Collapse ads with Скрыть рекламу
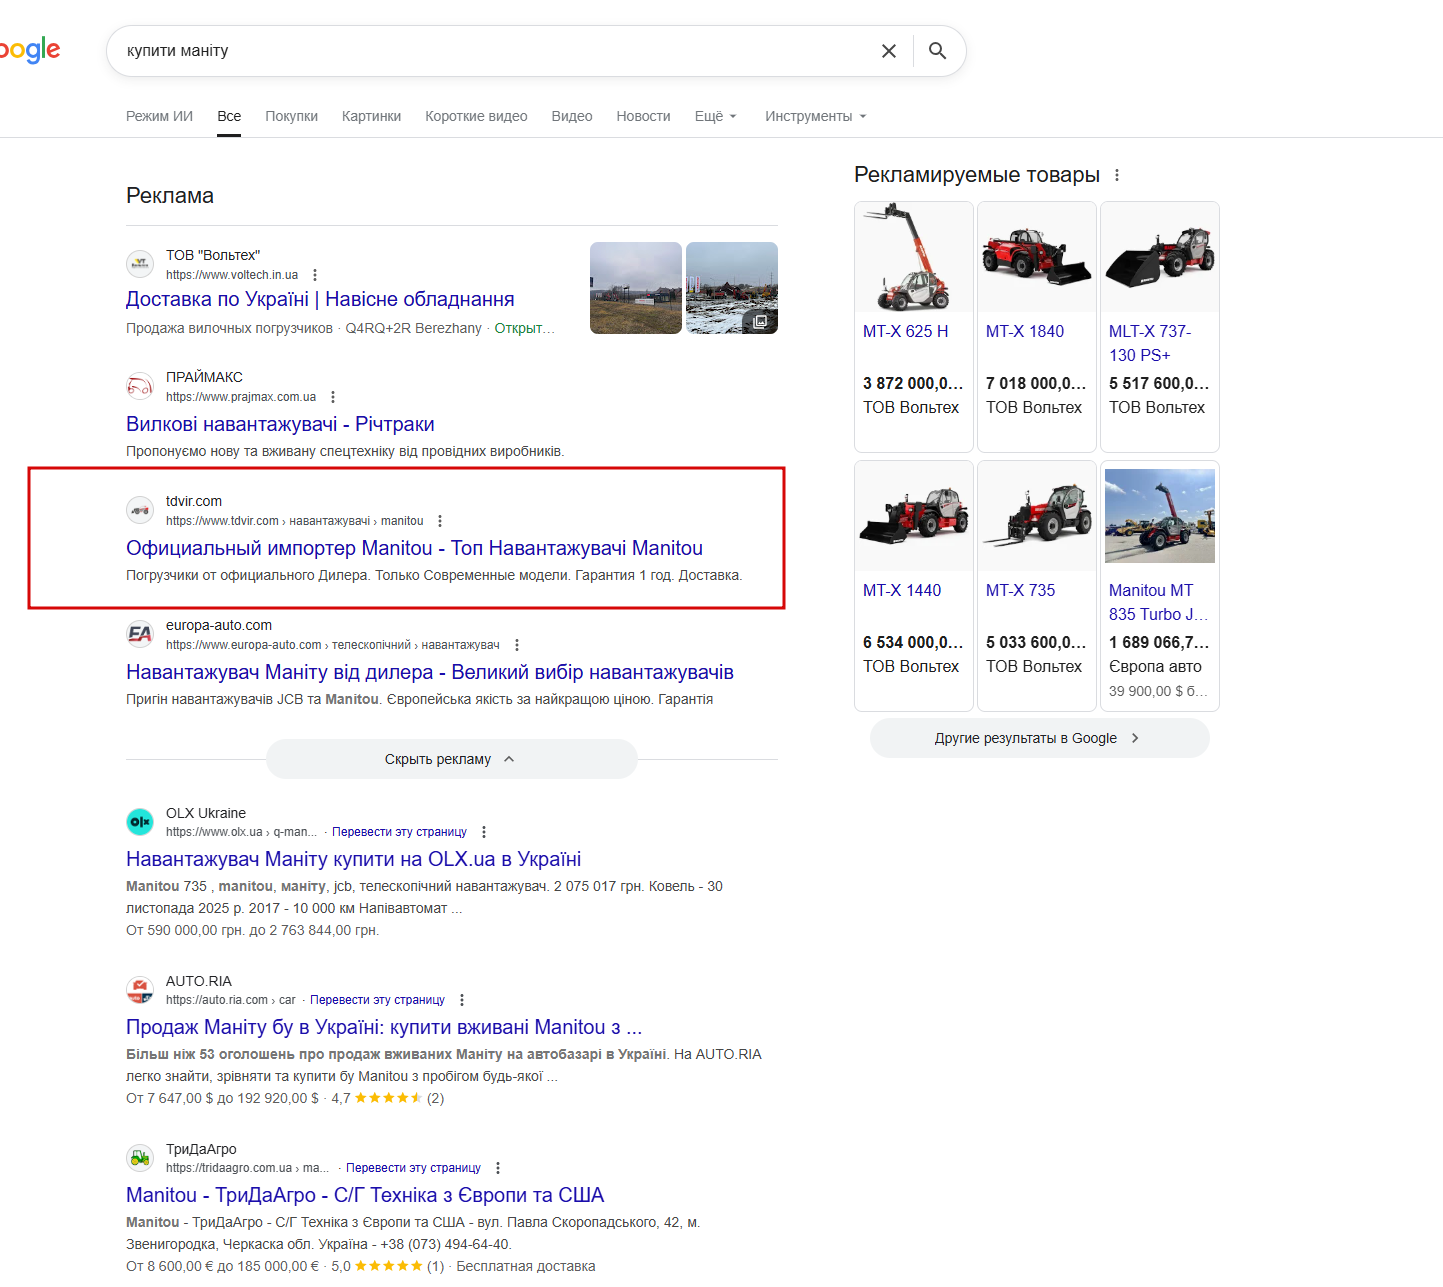This screenshot has width=1443, height=1287. (452, 759)
